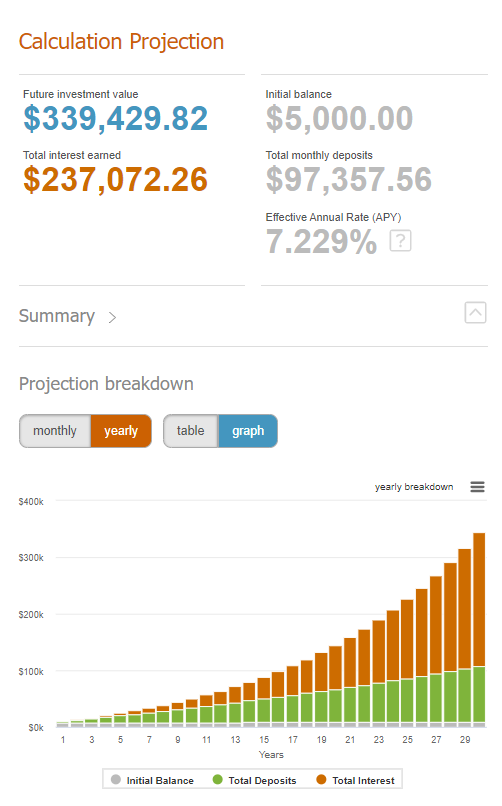
Task: Click the year 29 green deposits bar
Action: point(464,695)
